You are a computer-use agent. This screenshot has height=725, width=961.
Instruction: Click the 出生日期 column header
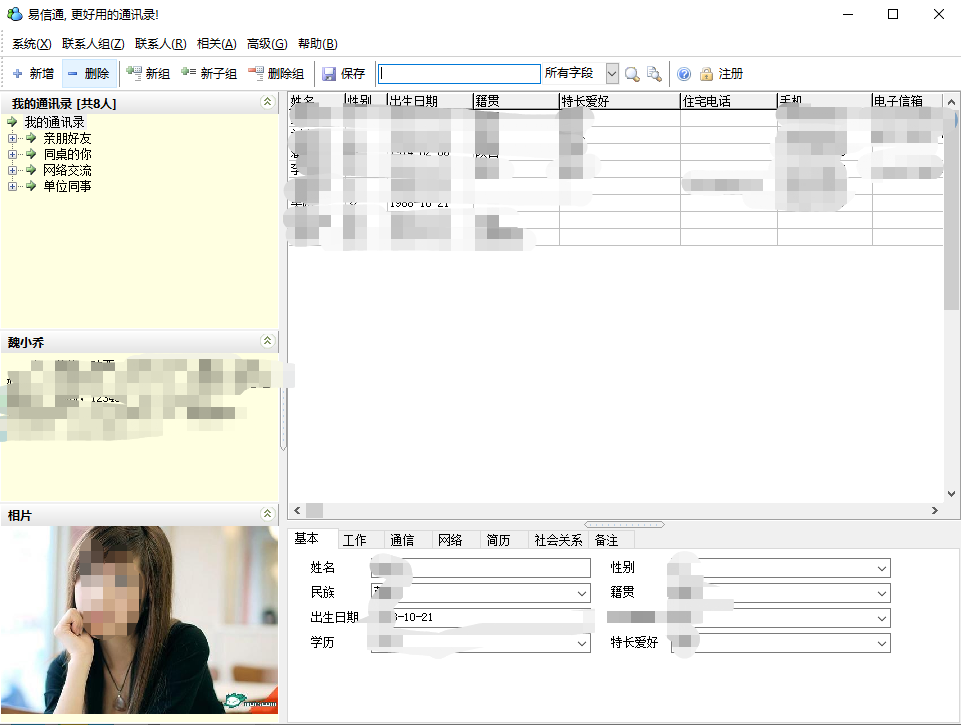tap(429, 101)
